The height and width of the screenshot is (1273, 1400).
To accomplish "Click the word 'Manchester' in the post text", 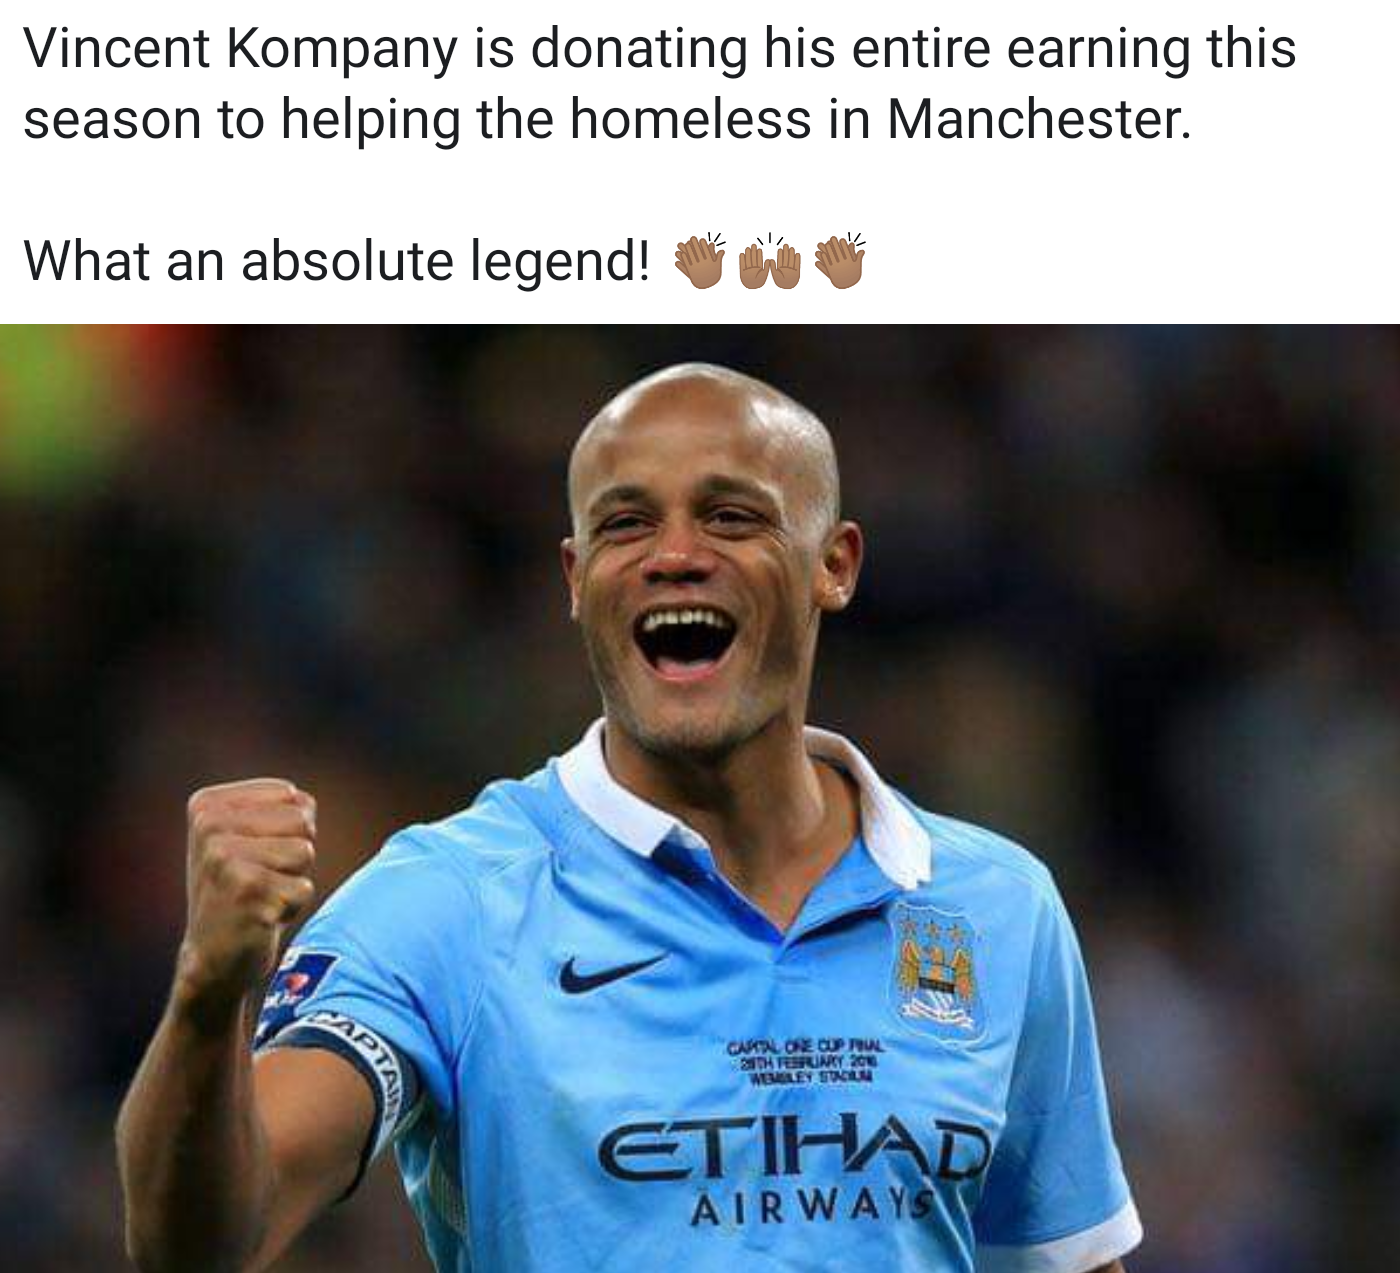I will [1039, 119].
